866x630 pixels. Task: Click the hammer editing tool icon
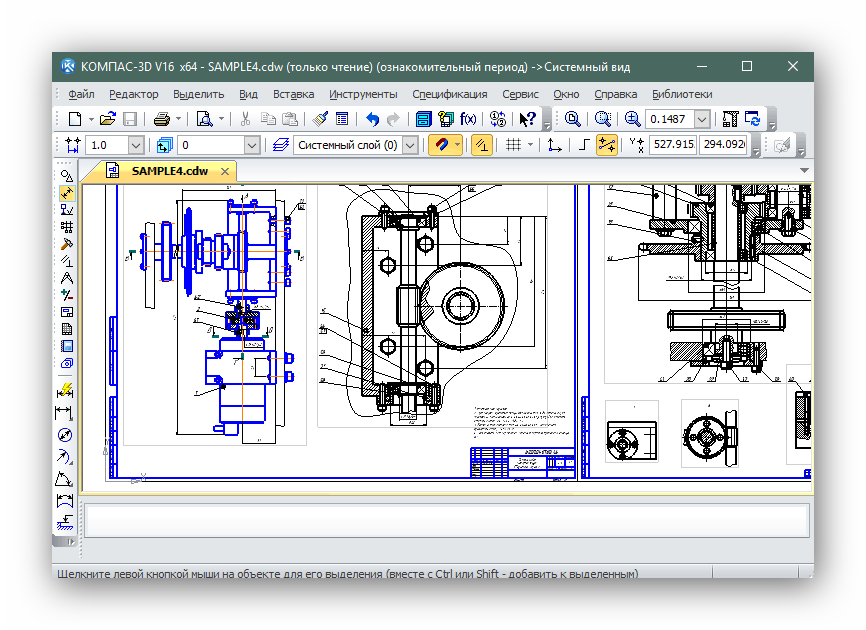coord(66,243)
